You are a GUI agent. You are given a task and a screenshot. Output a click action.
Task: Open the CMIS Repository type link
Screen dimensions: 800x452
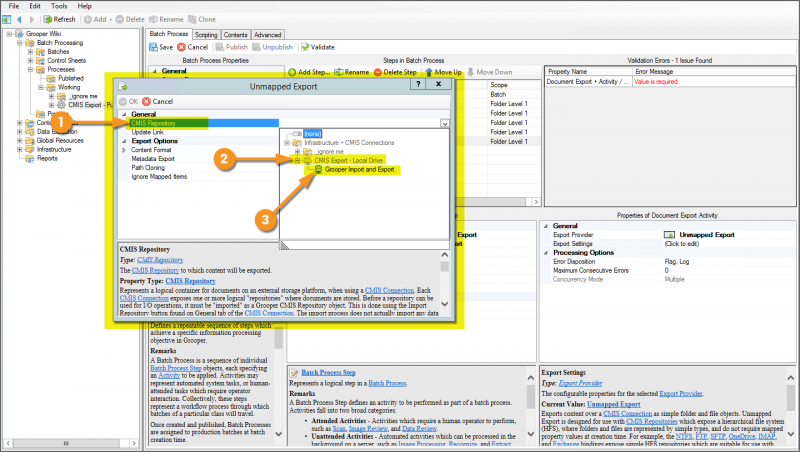point(160,260)
